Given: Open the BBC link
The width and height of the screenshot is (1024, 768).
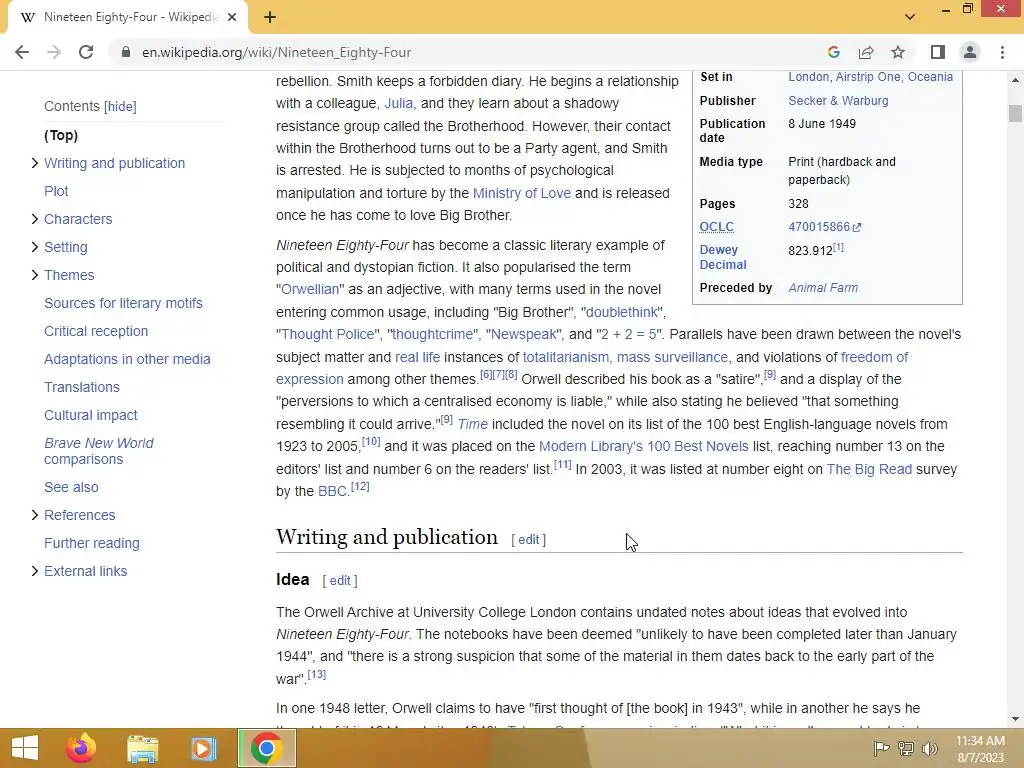Looking at the screenshot, I should click(333, 491).
